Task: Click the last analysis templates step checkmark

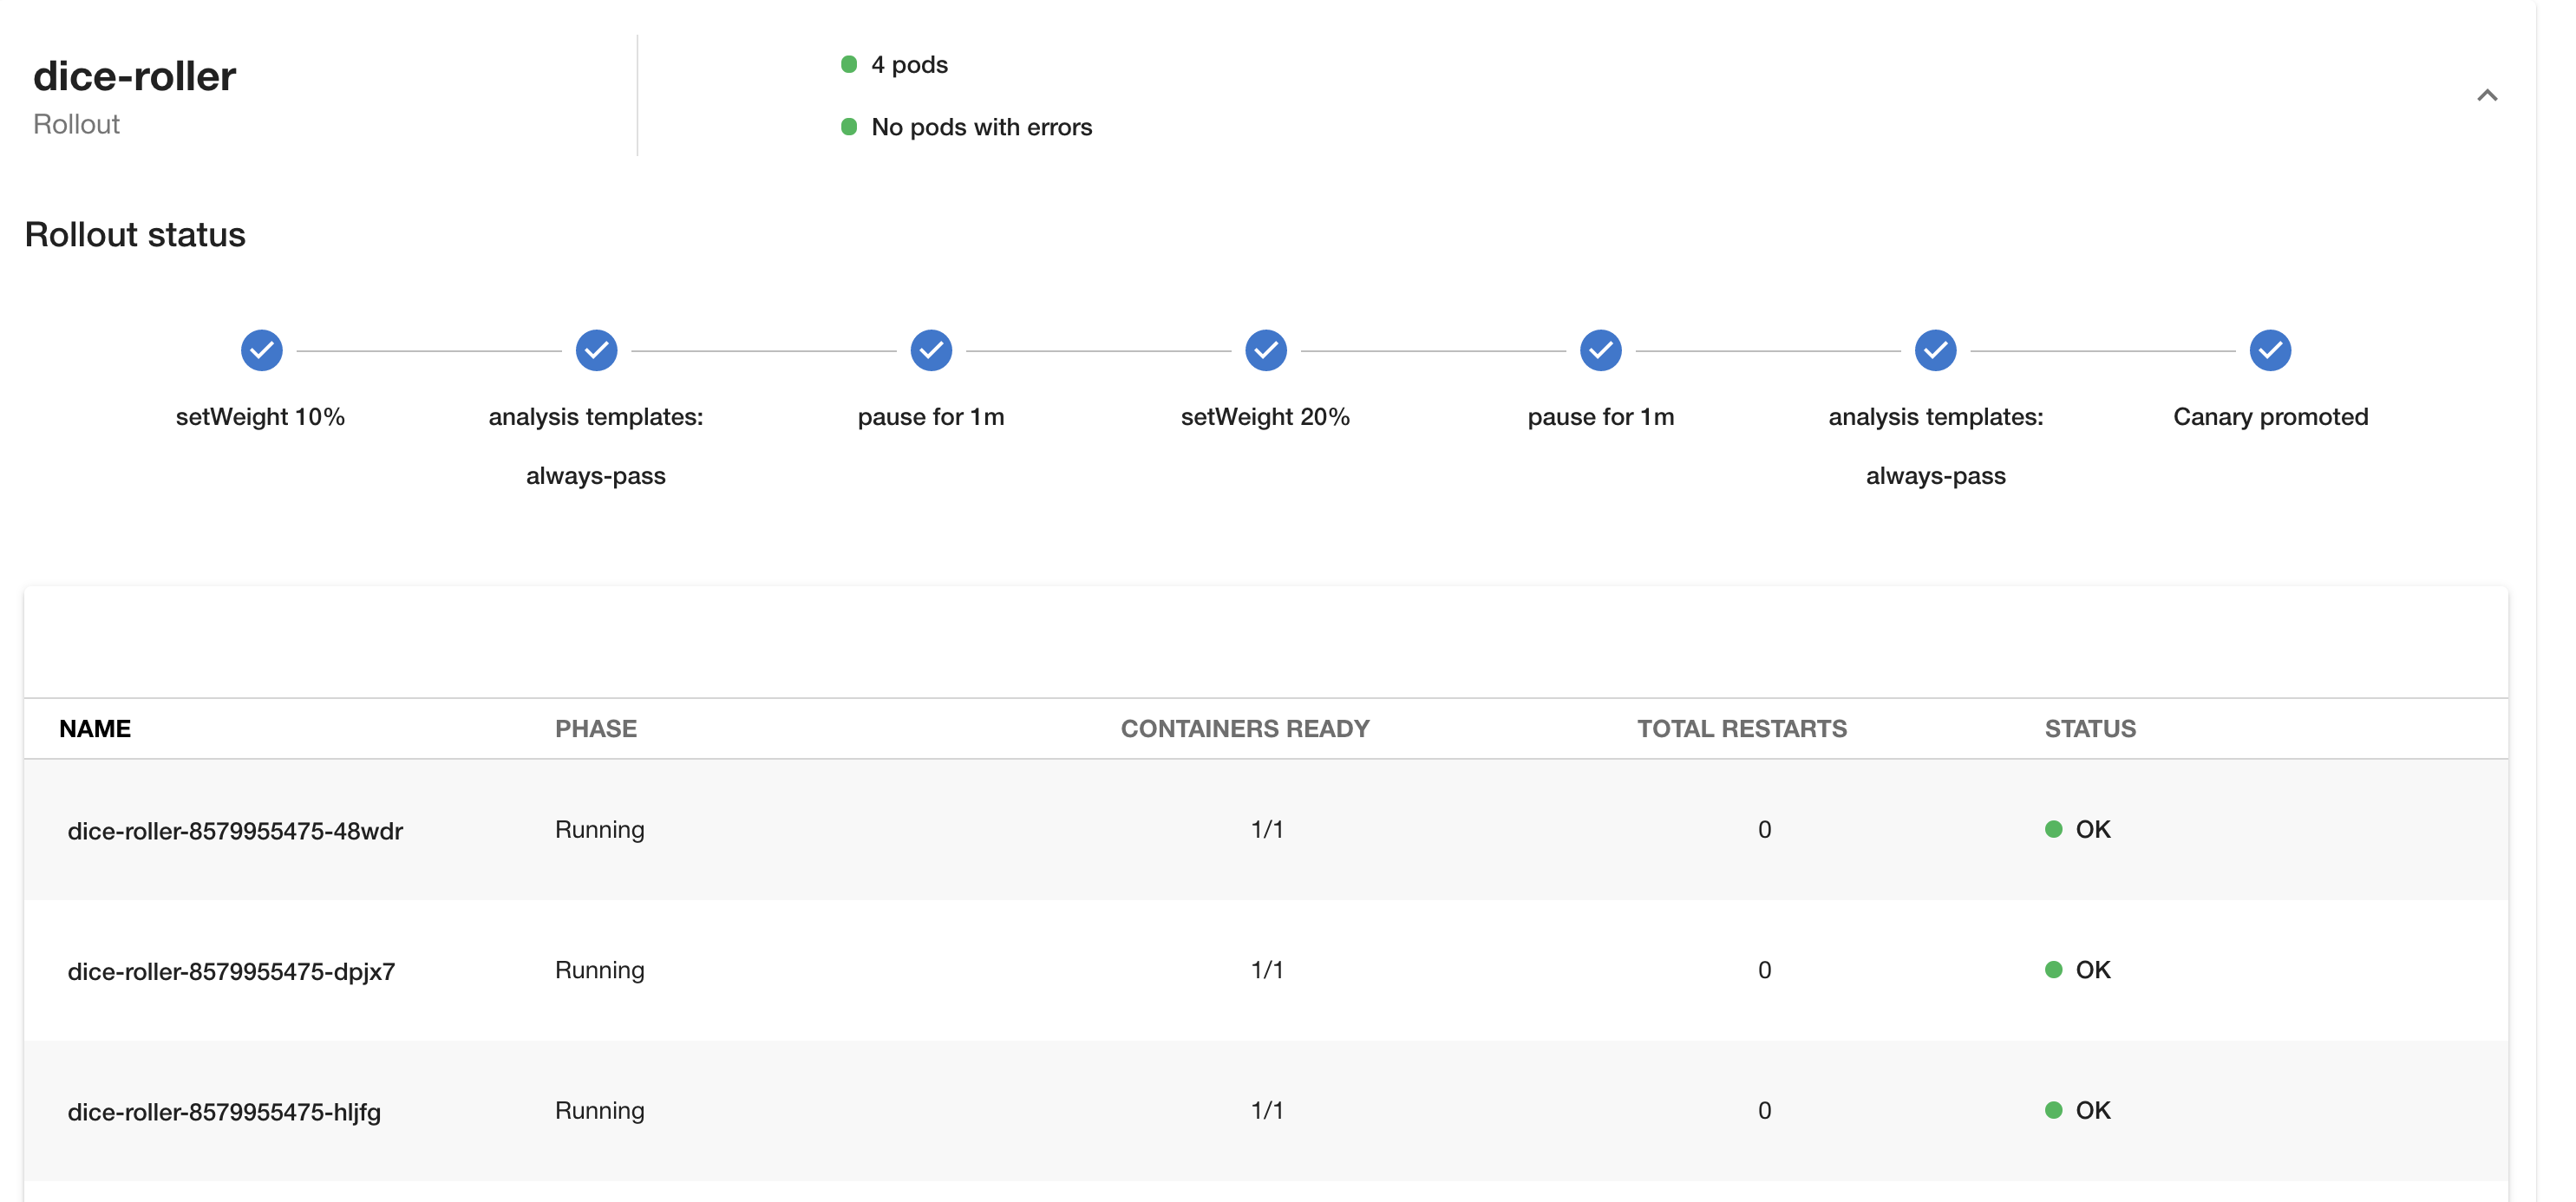Action: pyautogui.click(x=1935, y=350)
